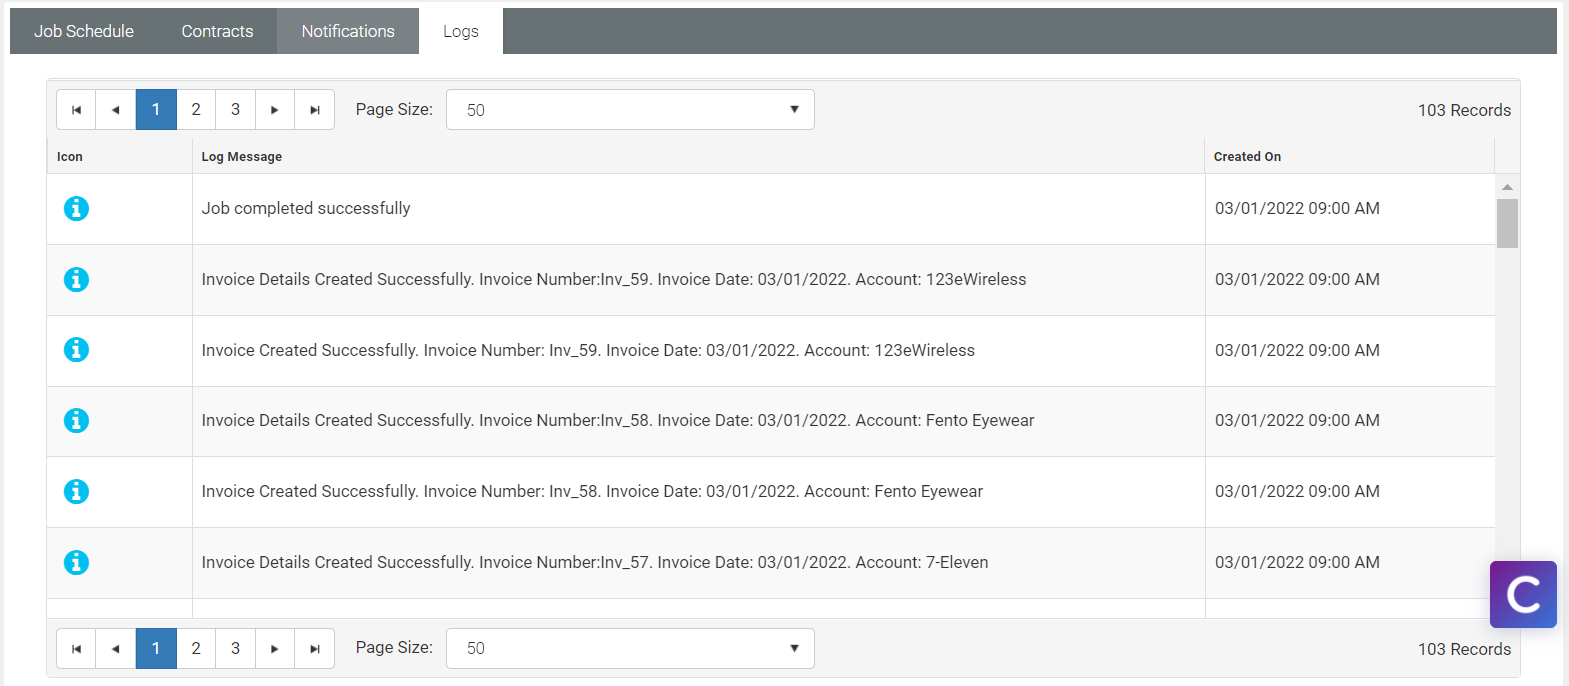Click the scrollbar up arrow in grid

pyautogui.click(x=1507, y=187)
